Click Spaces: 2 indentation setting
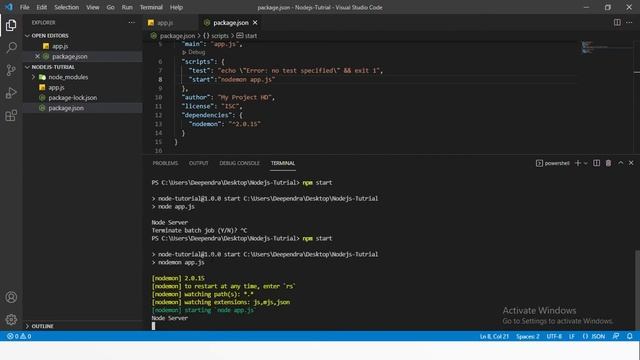The height and width of the screenshot is (360, 640). (527, 336)
